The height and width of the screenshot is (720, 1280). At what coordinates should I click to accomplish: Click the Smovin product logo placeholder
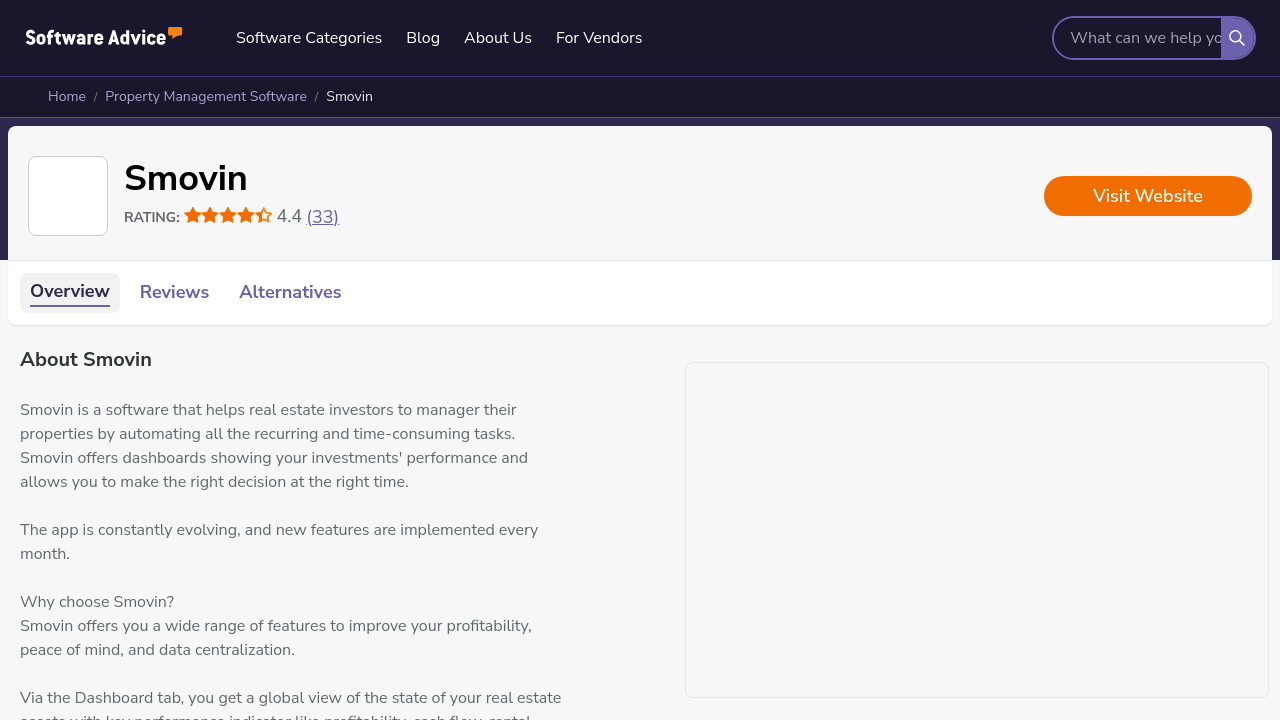[68, 196]
